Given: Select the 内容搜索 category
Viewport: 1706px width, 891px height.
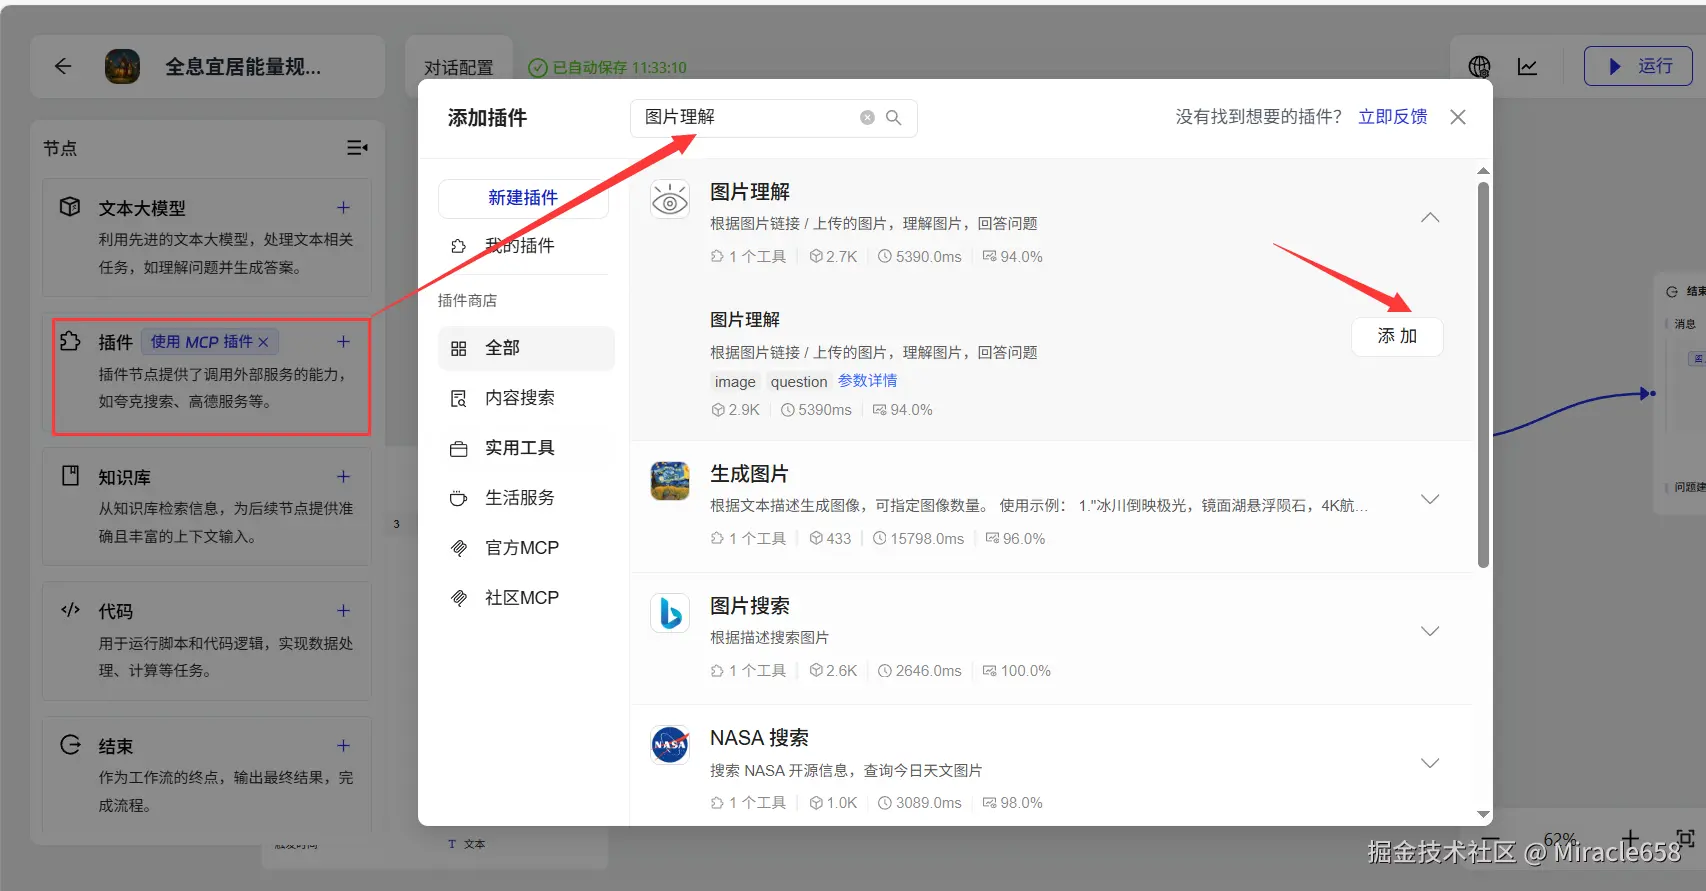Looking at the screenshot, I should [x=526, y=398].
